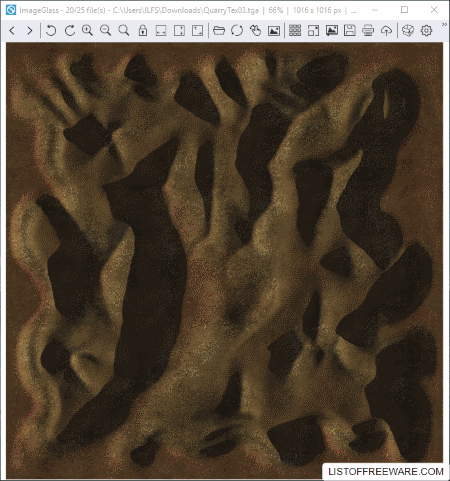Go to the previous image

tap(12, 31)
